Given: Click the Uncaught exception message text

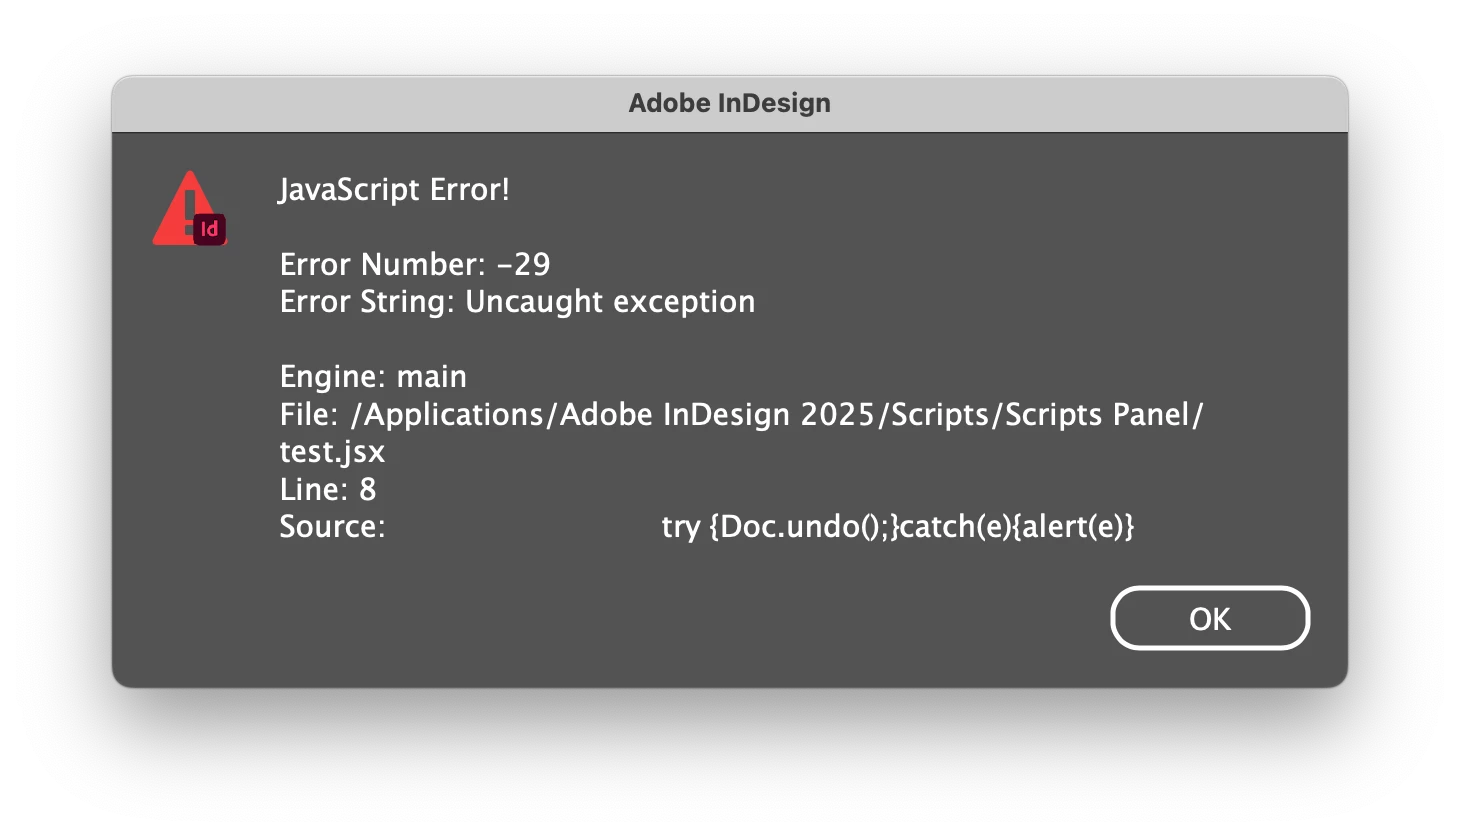Looking at the screenshot, I should 610,302.
